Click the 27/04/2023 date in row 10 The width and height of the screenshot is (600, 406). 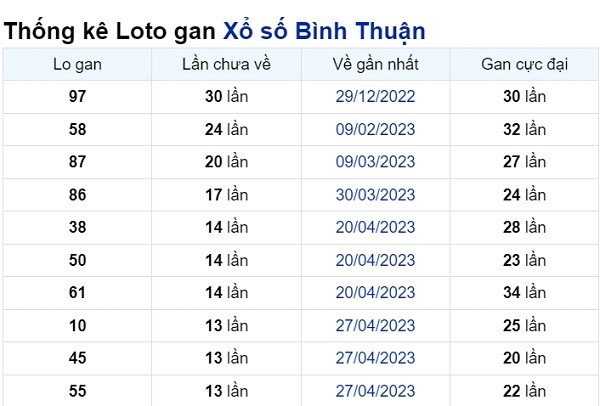[375, 326]
